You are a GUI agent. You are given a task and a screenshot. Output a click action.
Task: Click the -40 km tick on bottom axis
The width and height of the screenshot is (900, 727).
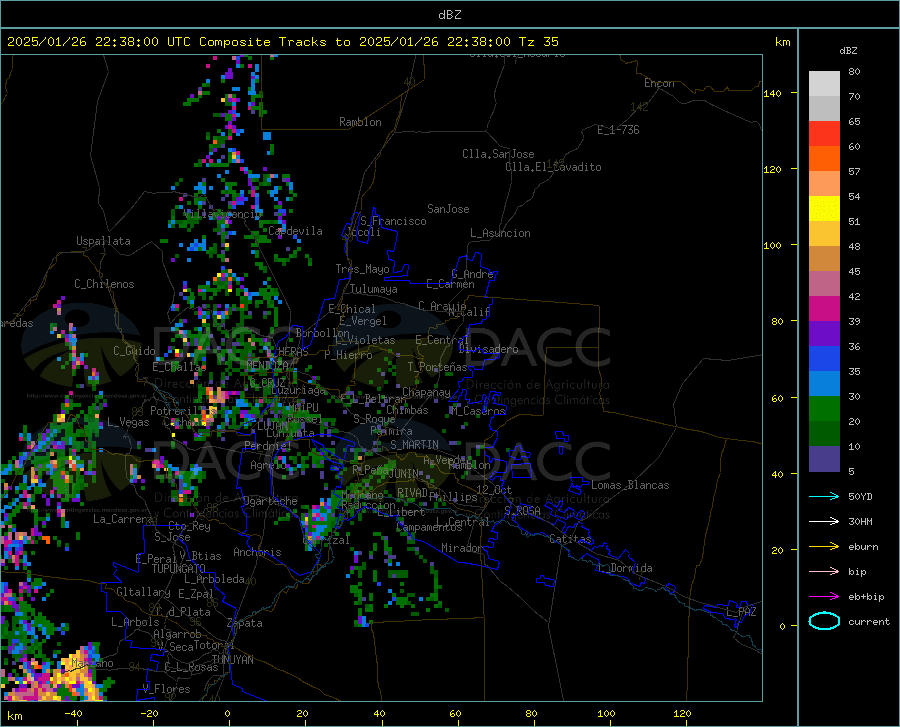click(73, 713)
